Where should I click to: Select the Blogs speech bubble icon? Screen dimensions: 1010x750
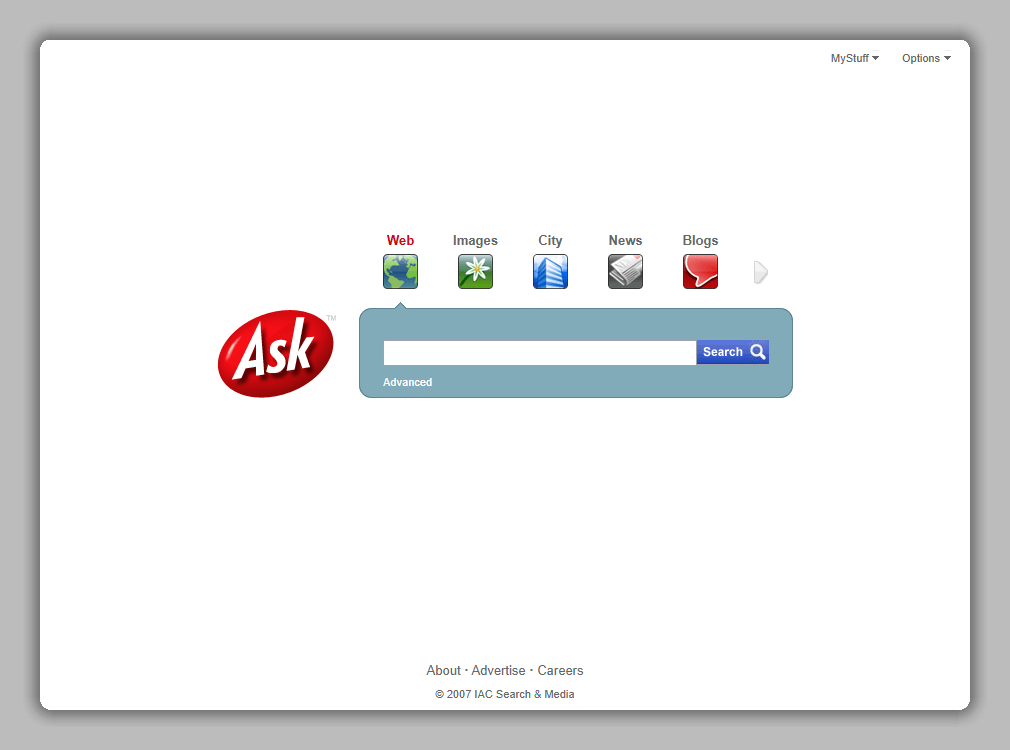700,271
